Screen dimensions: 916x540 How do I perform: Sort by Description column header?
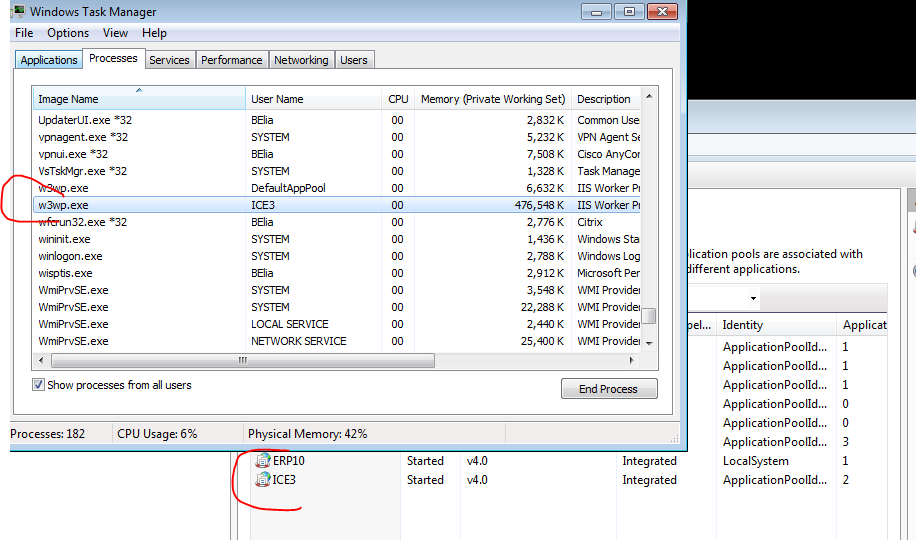click(606, 99)
